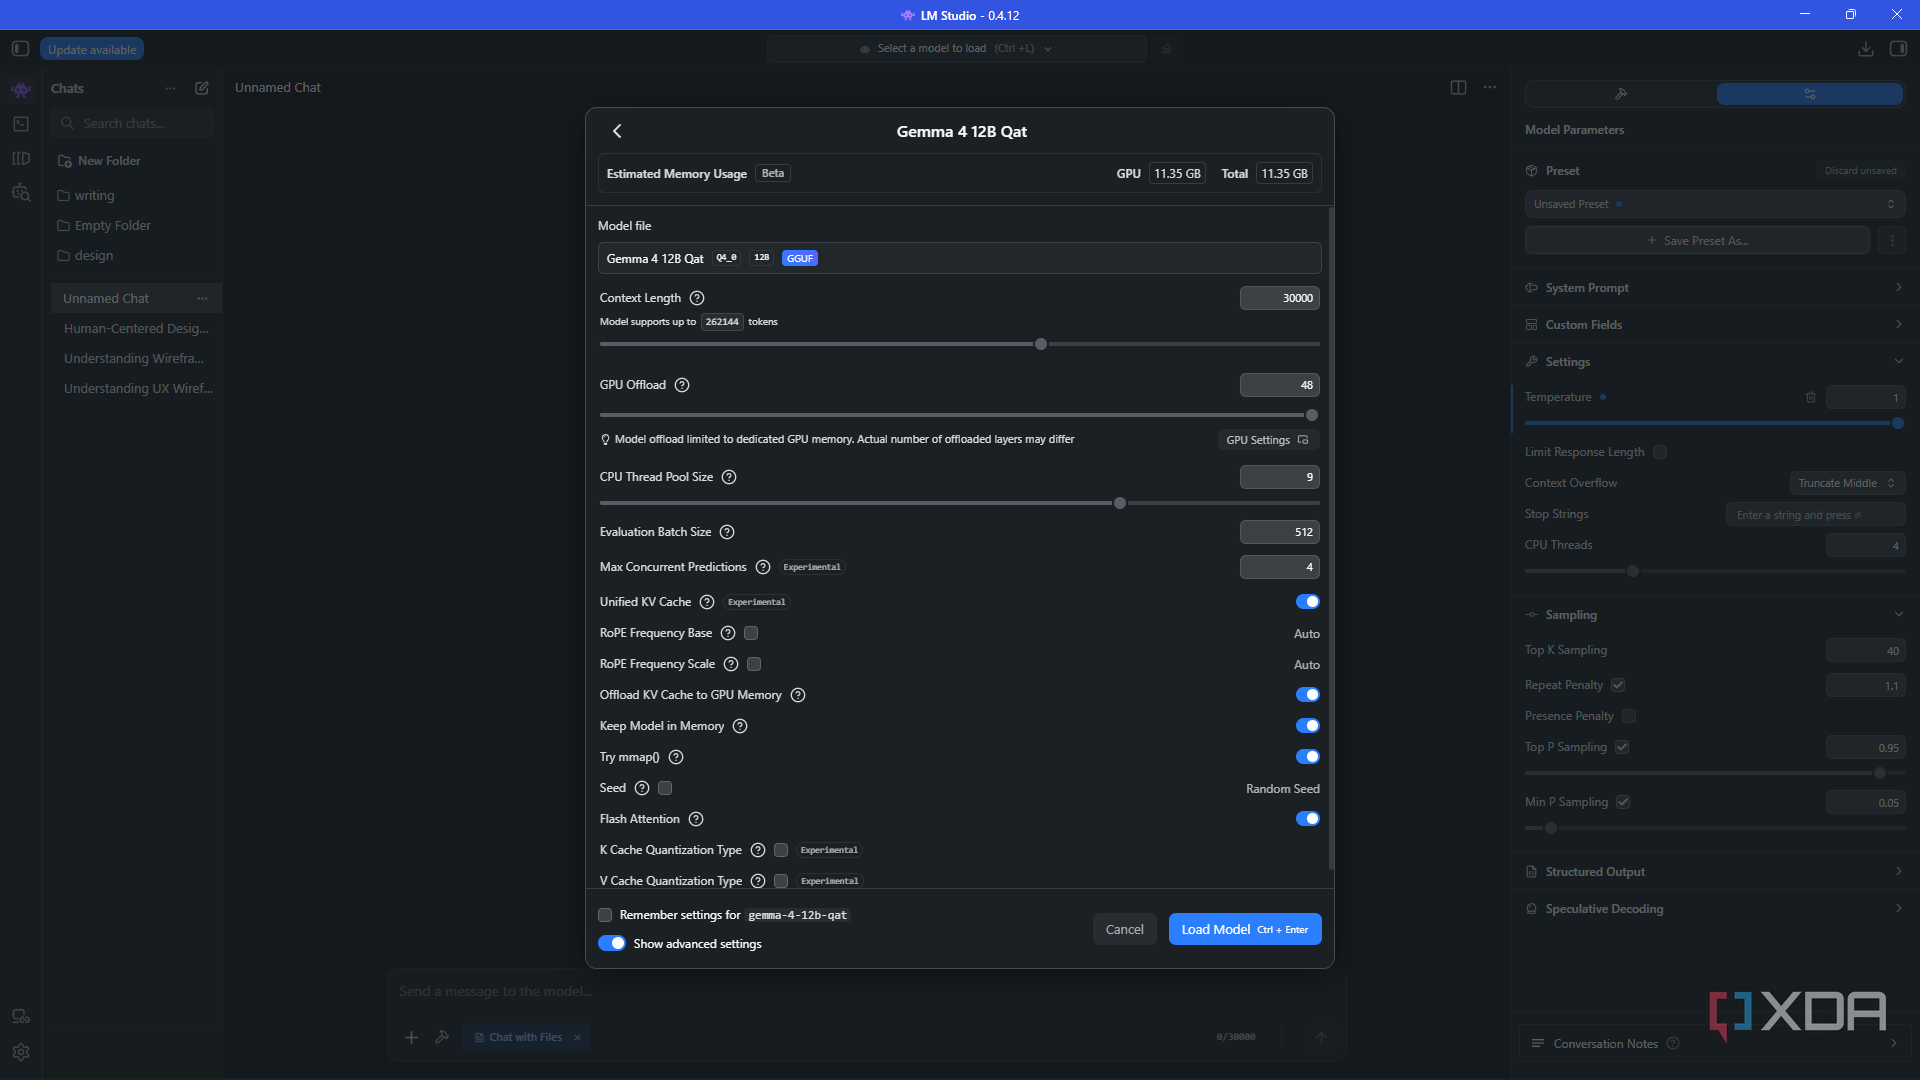Click the attach plus icon in message box
Screen dimensions: 1920x1080
tap(411, 1037)
